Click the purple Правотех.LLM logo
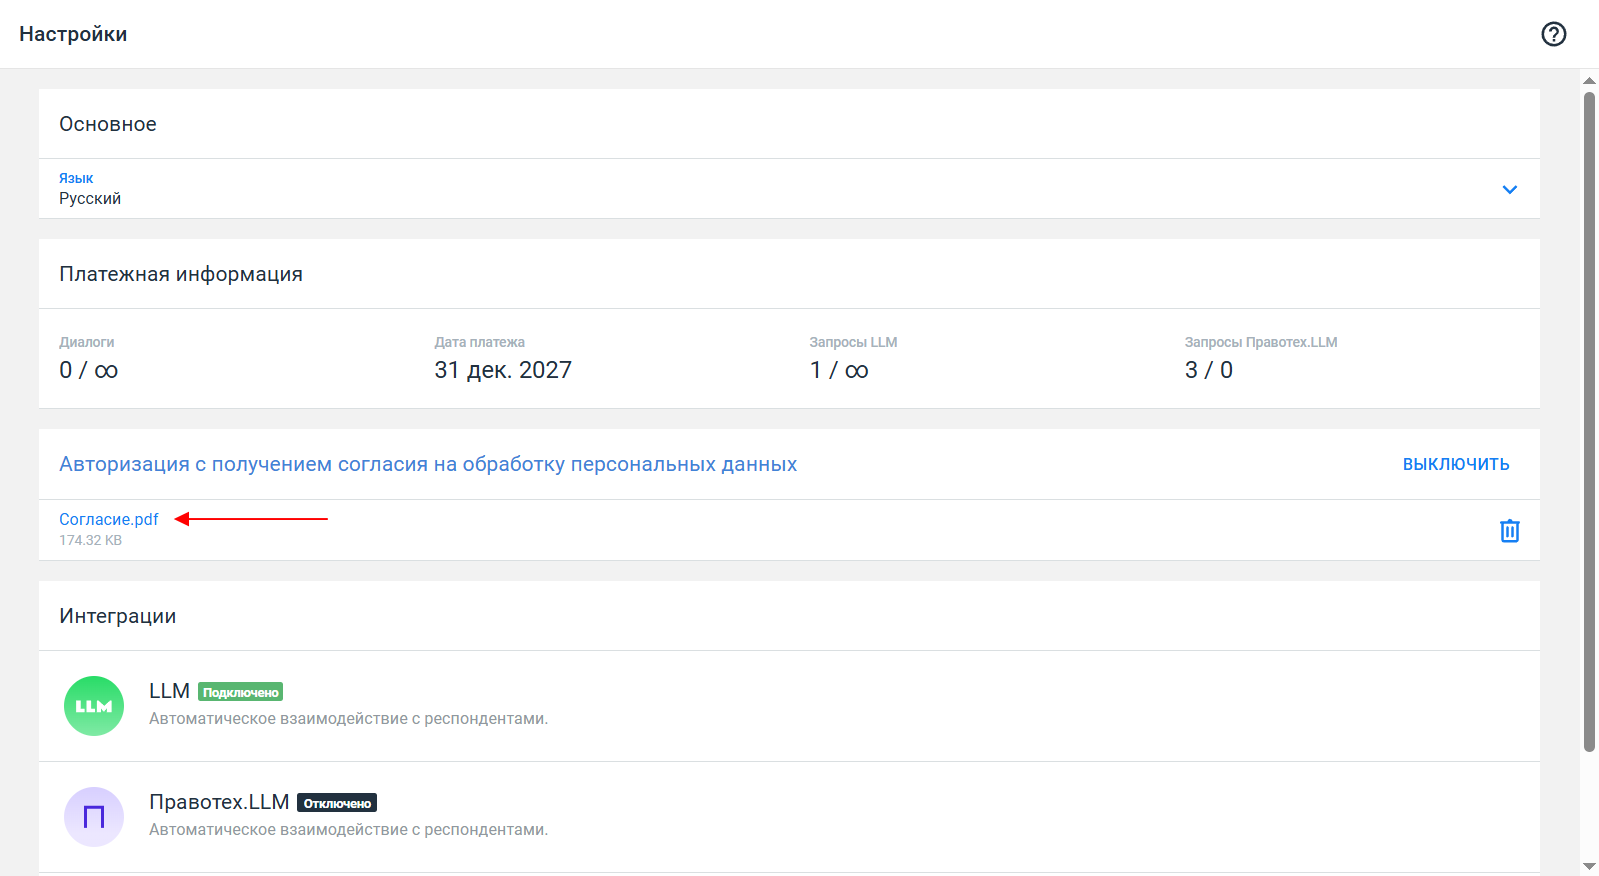Screen dimensions: 1599x876 coord(94,817)
